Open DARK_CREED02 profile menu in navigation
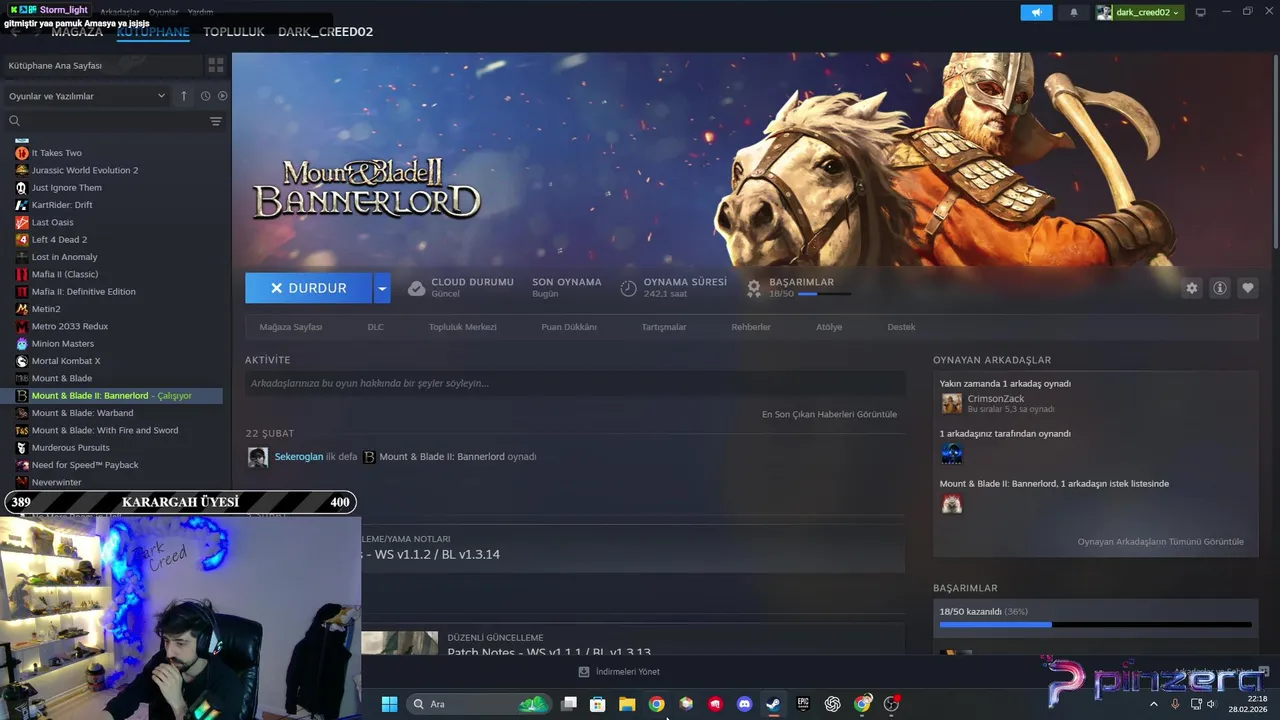 pyautogui.click(x=325, y=32)
